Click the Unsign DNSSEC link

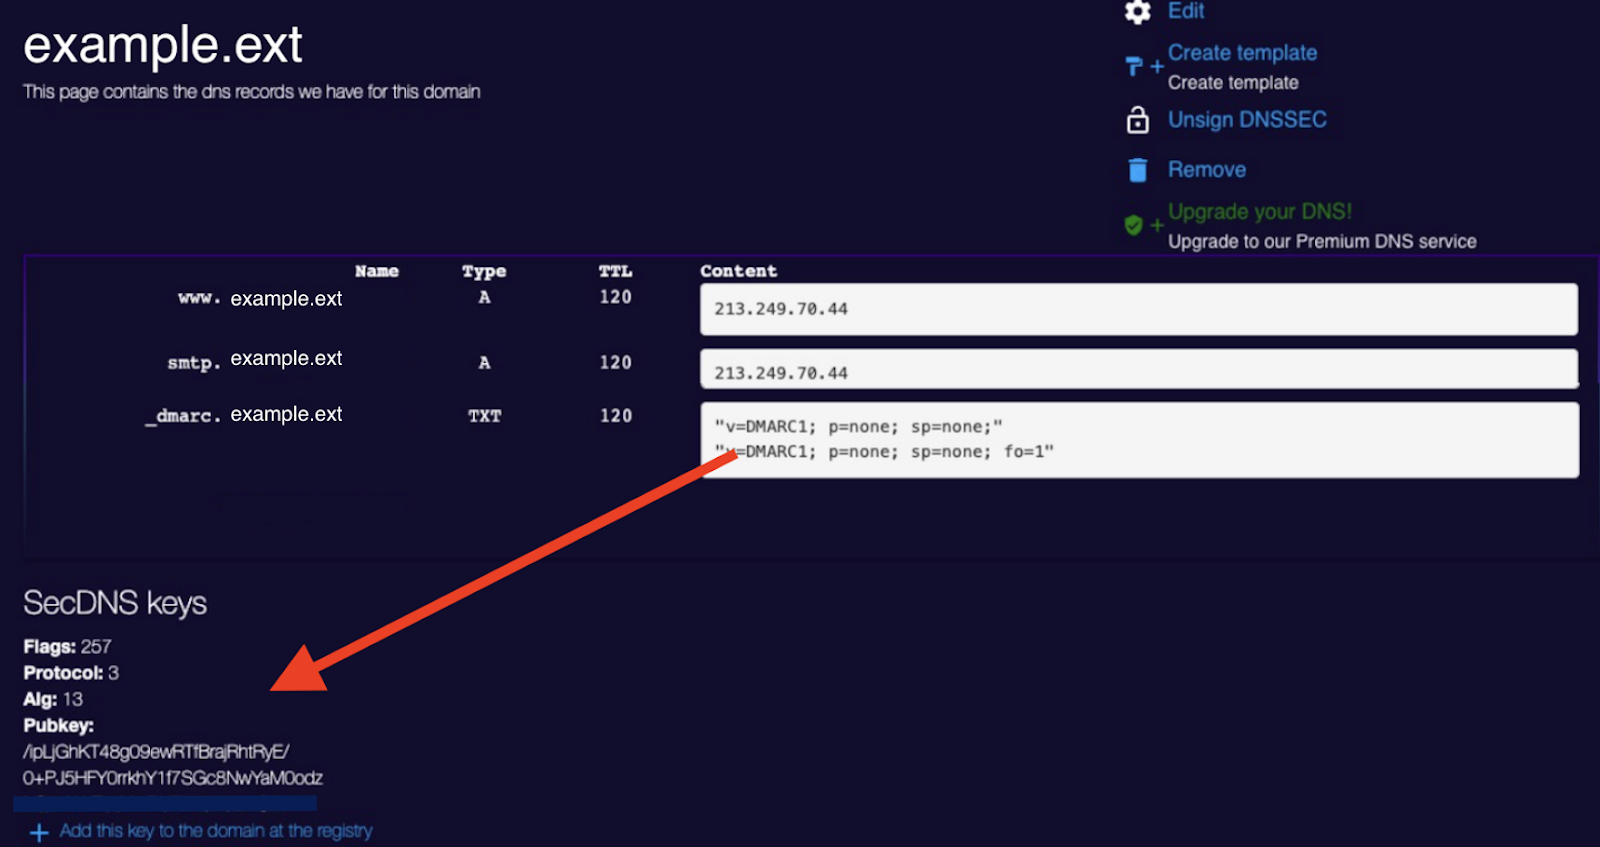(1247, 119)
